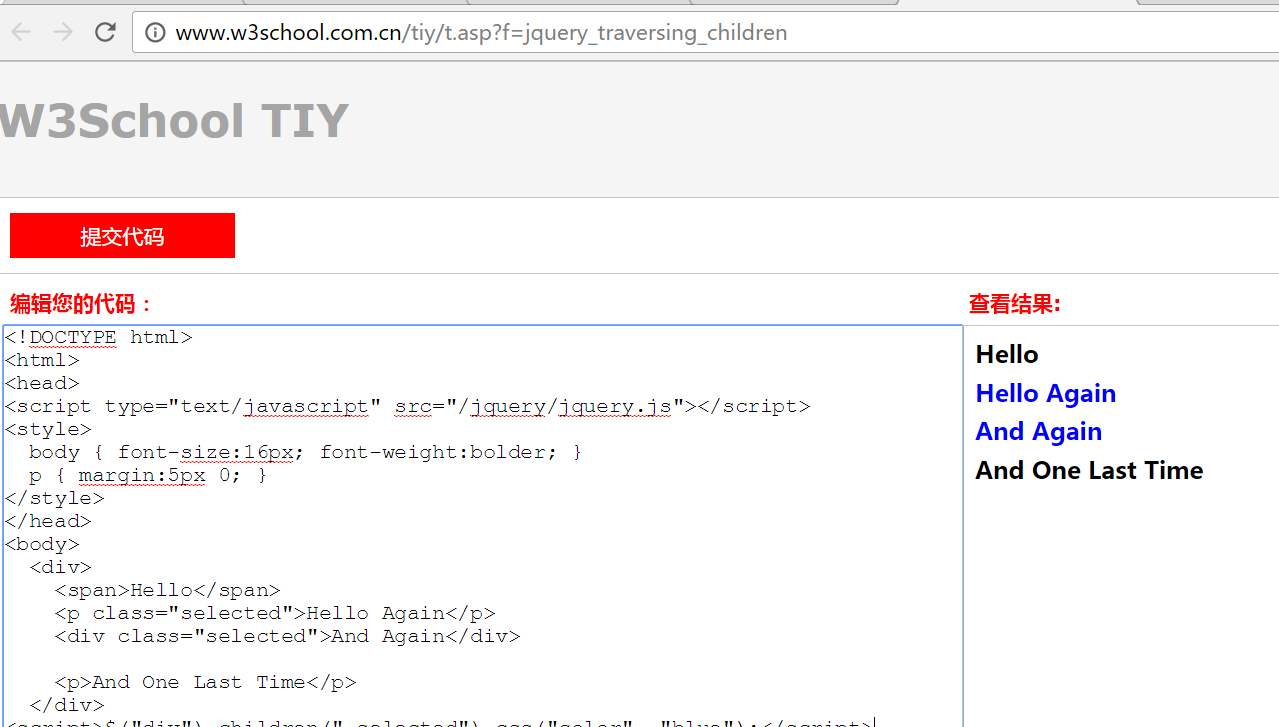Place cursor on p class selected Hello Again line
Image resolution: width=1279 pixels, height=727 pixels.
(x=275, y=613)
